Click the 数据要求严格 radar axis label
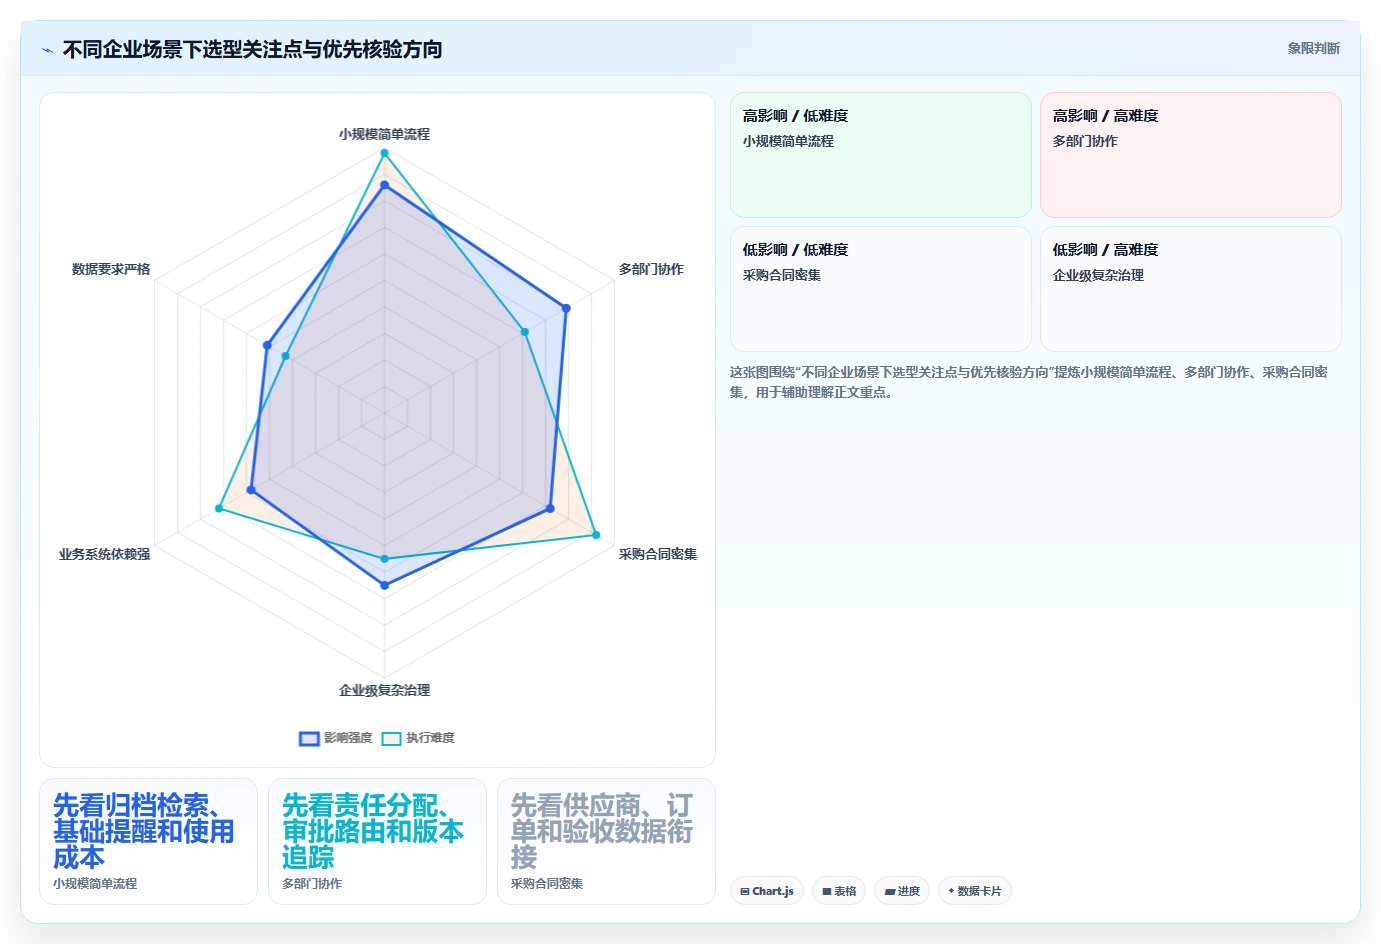The image size is (1381, 944). [111, 269]
